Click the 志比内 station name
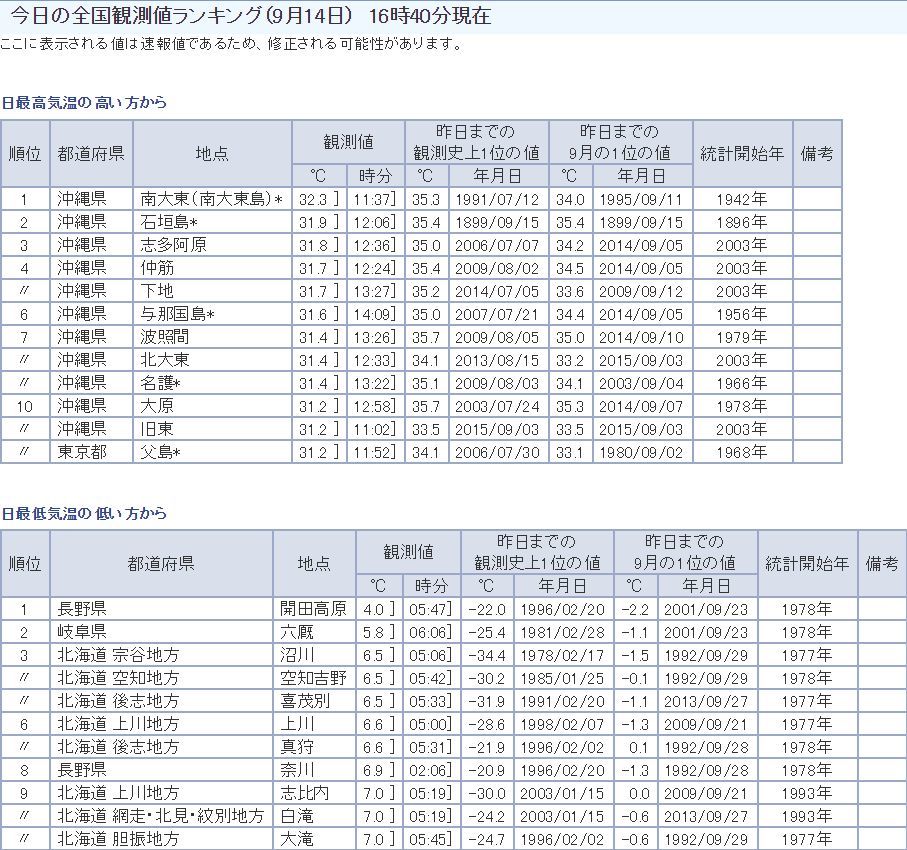The height and width of the screenshot is (850, 907). pyautogui.click(x=306, y=793)
